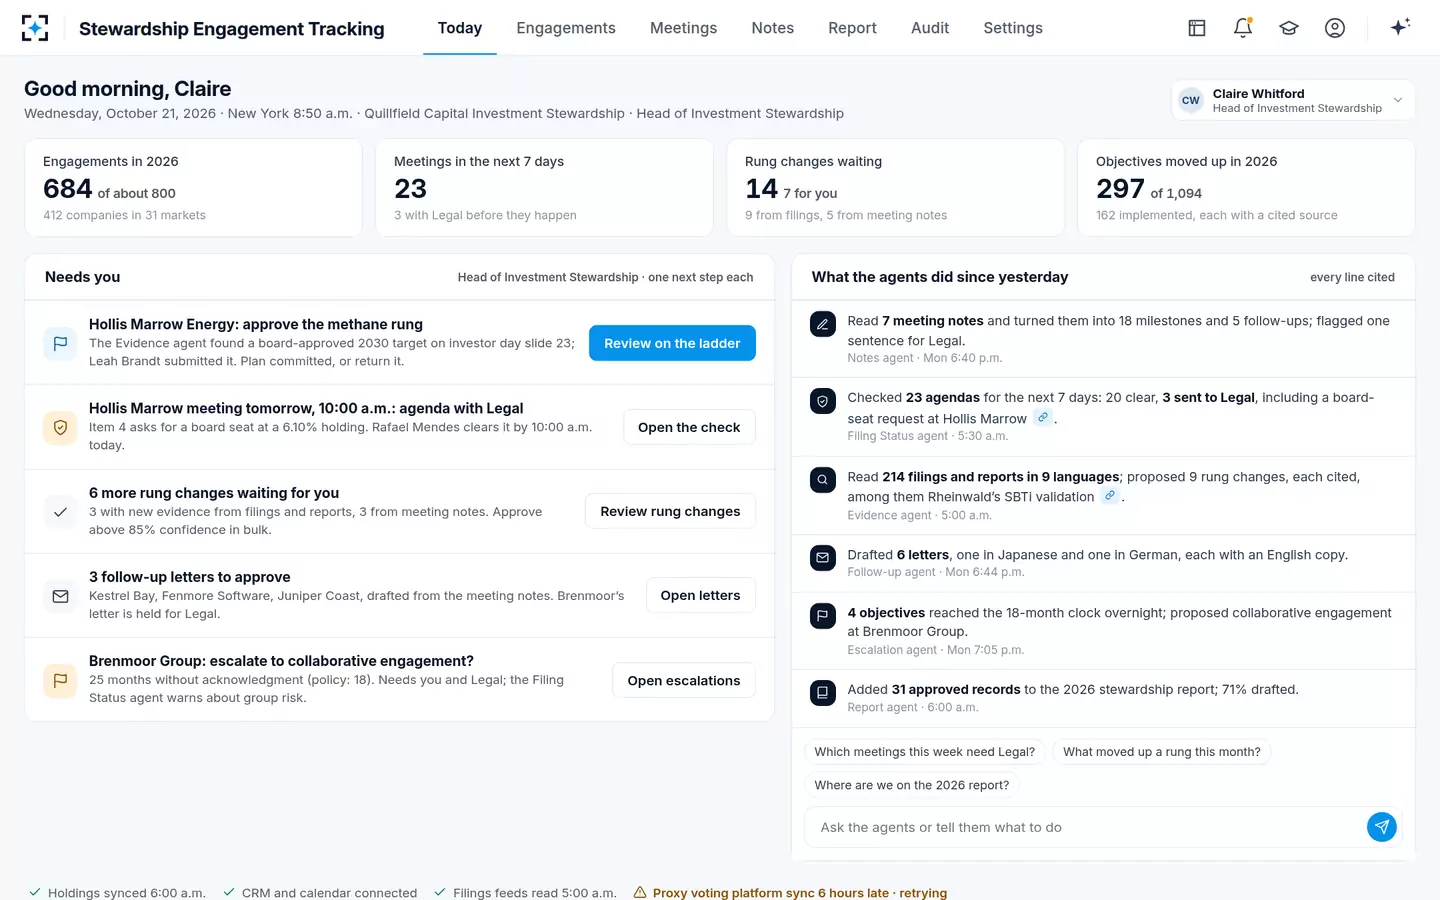Expand the Claire Whitford profile dropdown

[1293, 100]
